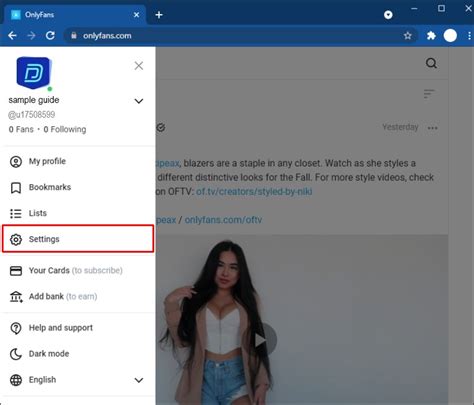This screenshot has width=474, height=405.
Task: Click the Yesterday post timestamp
Action: [x=400, y=127]
